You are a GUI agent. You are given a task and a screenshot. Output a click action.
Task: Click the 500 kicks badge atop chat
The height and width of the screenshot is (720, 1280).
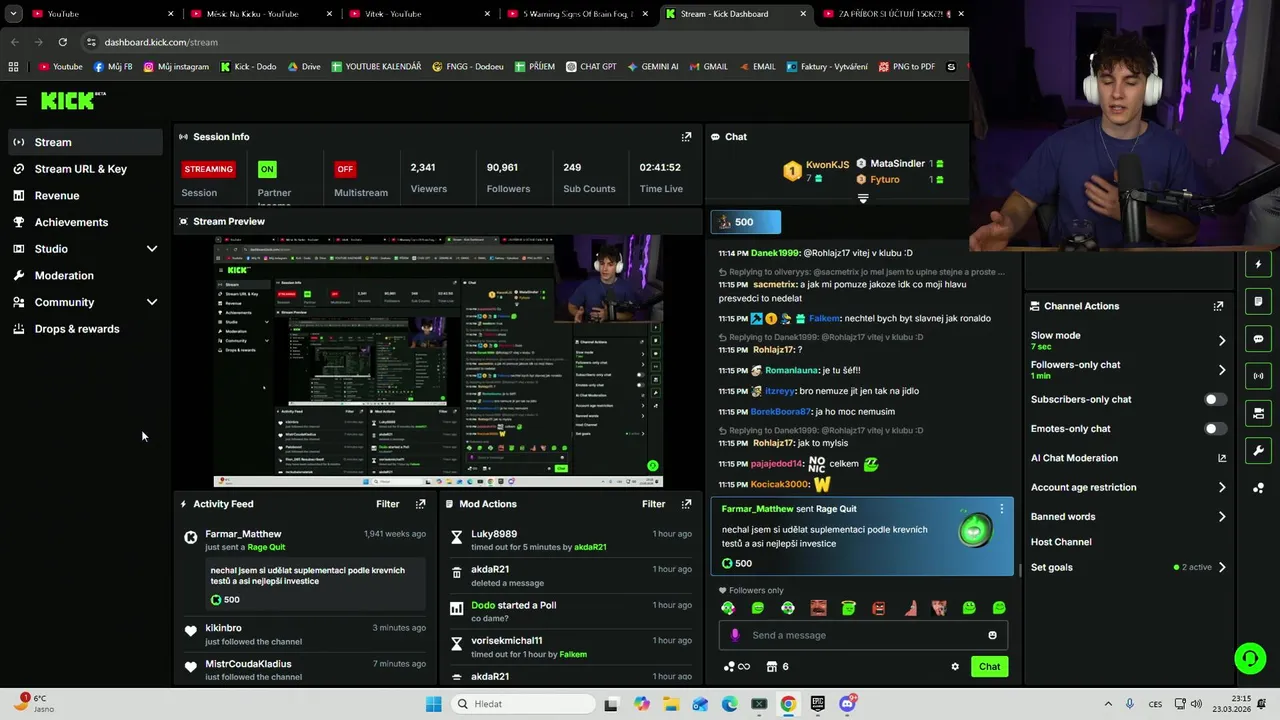click(x=745, y=222)
